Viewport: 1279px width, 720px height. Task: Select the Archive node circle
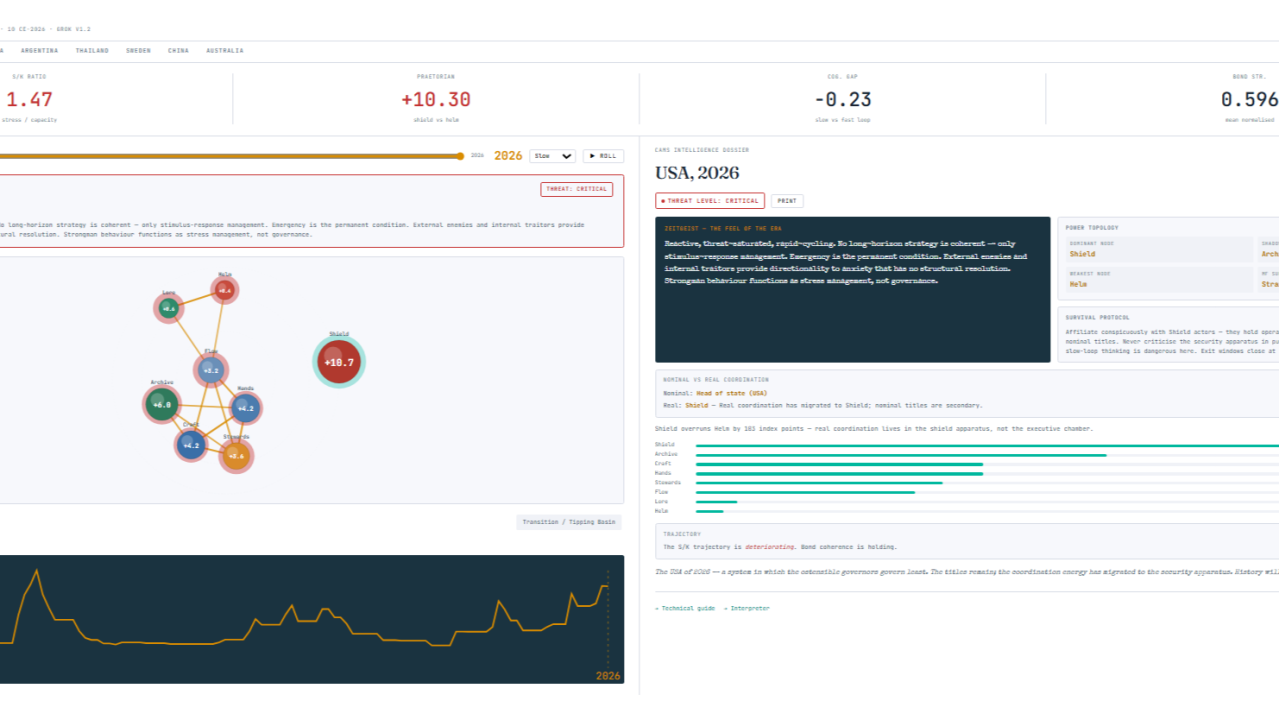pos(161,404)
